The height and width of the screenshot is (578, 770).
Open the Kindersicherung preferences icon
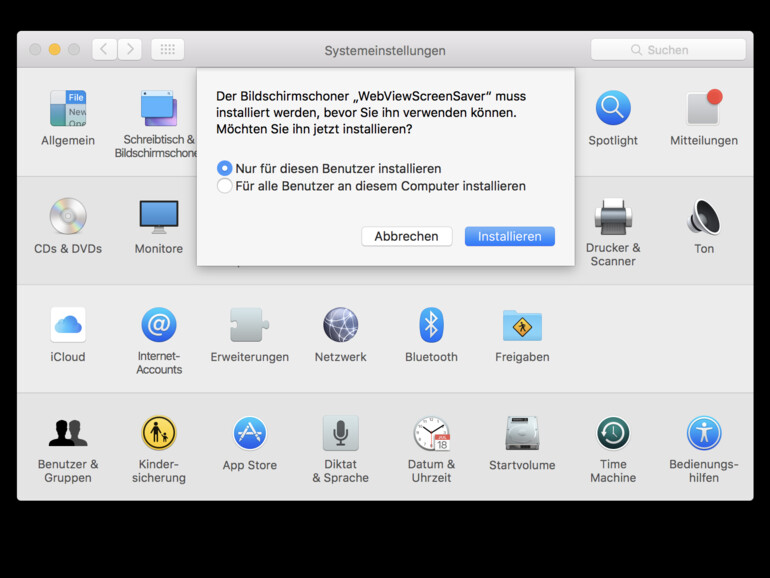coord(159,433)
